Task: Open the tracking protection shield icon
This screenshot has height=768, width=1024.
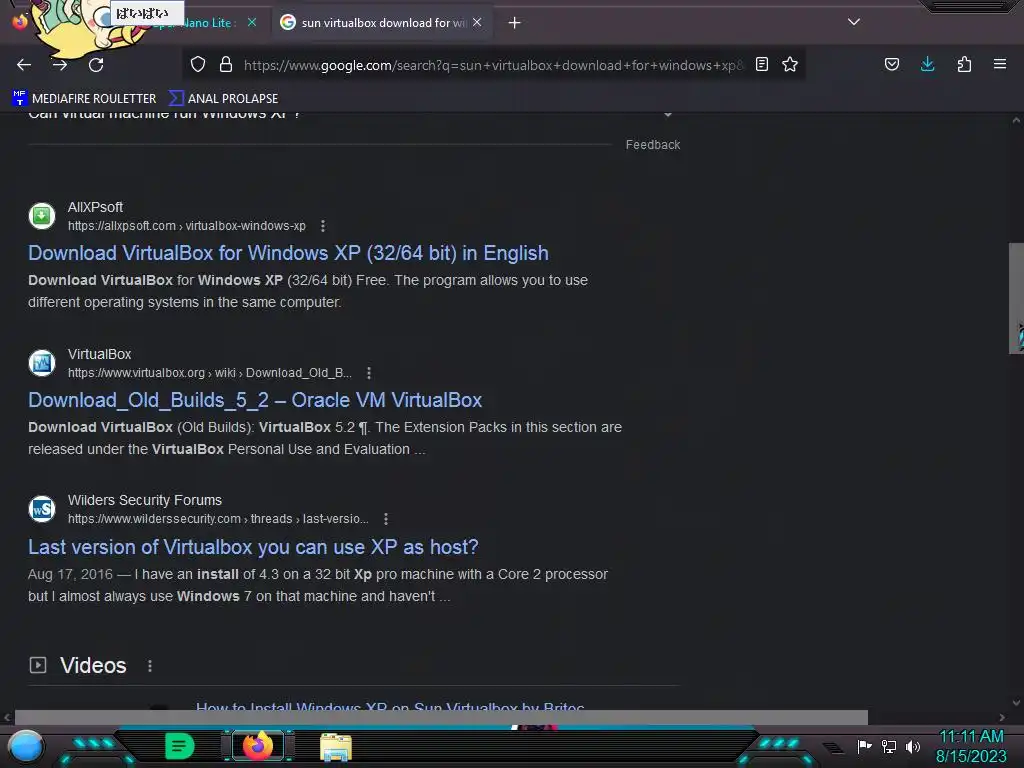Action: point(198,65)
